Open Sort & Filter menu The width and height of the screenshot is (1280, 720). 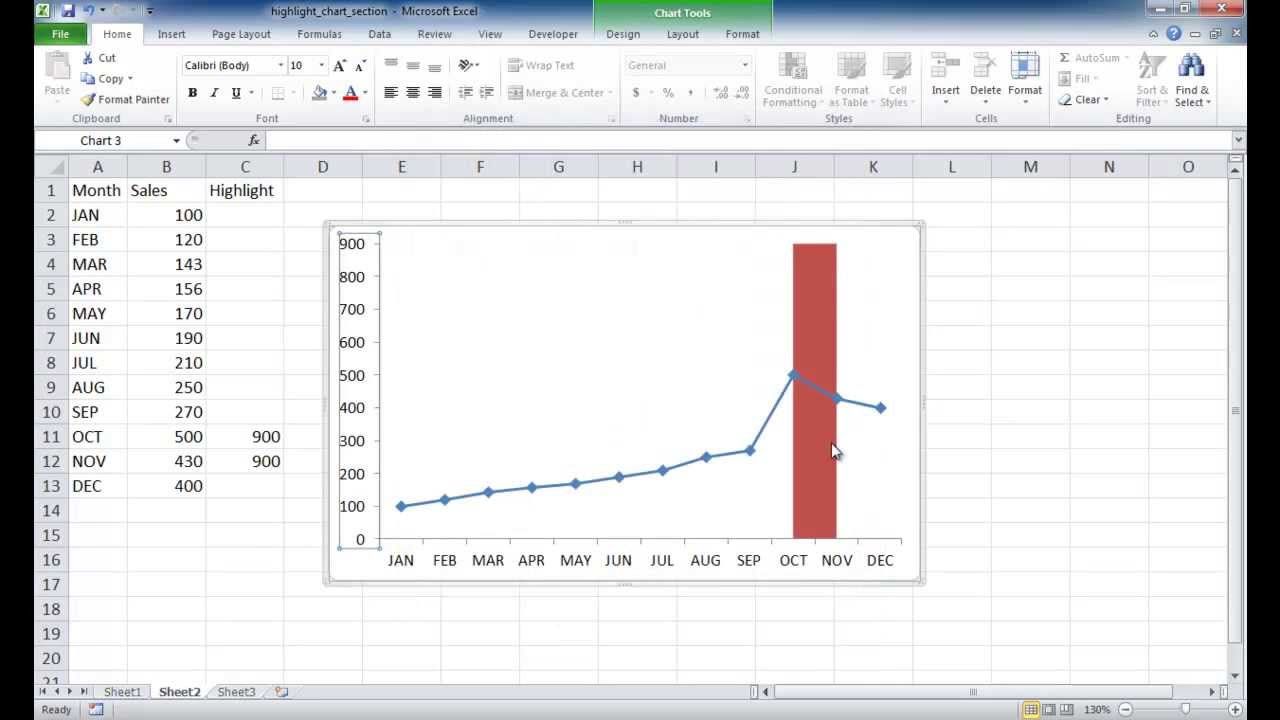point(1152,80)
